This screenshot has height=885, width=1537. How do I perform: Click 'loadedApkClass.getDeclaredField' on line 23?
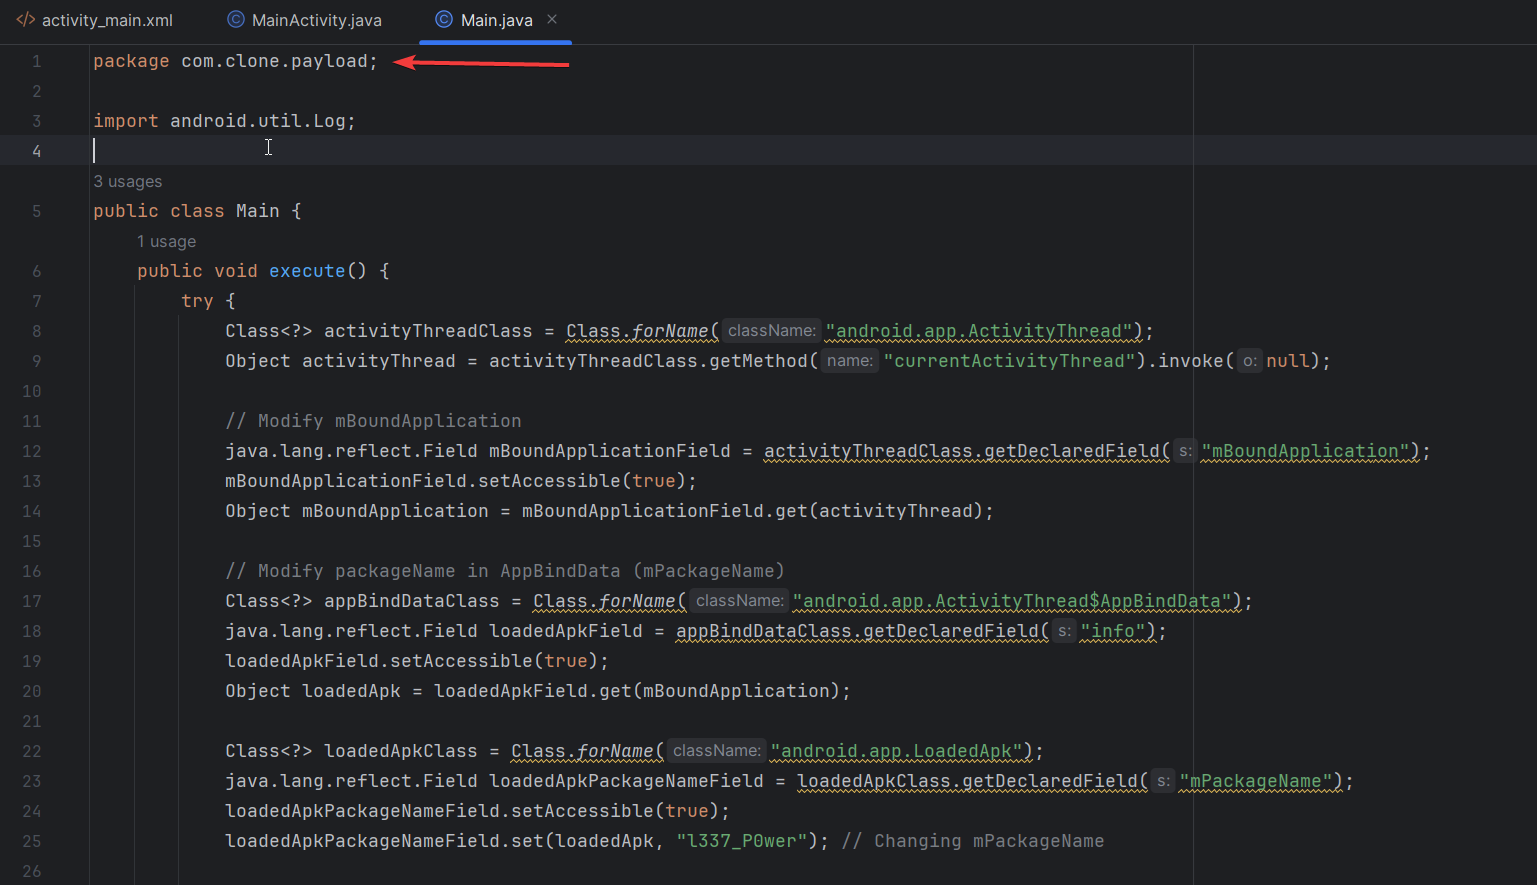967,781
